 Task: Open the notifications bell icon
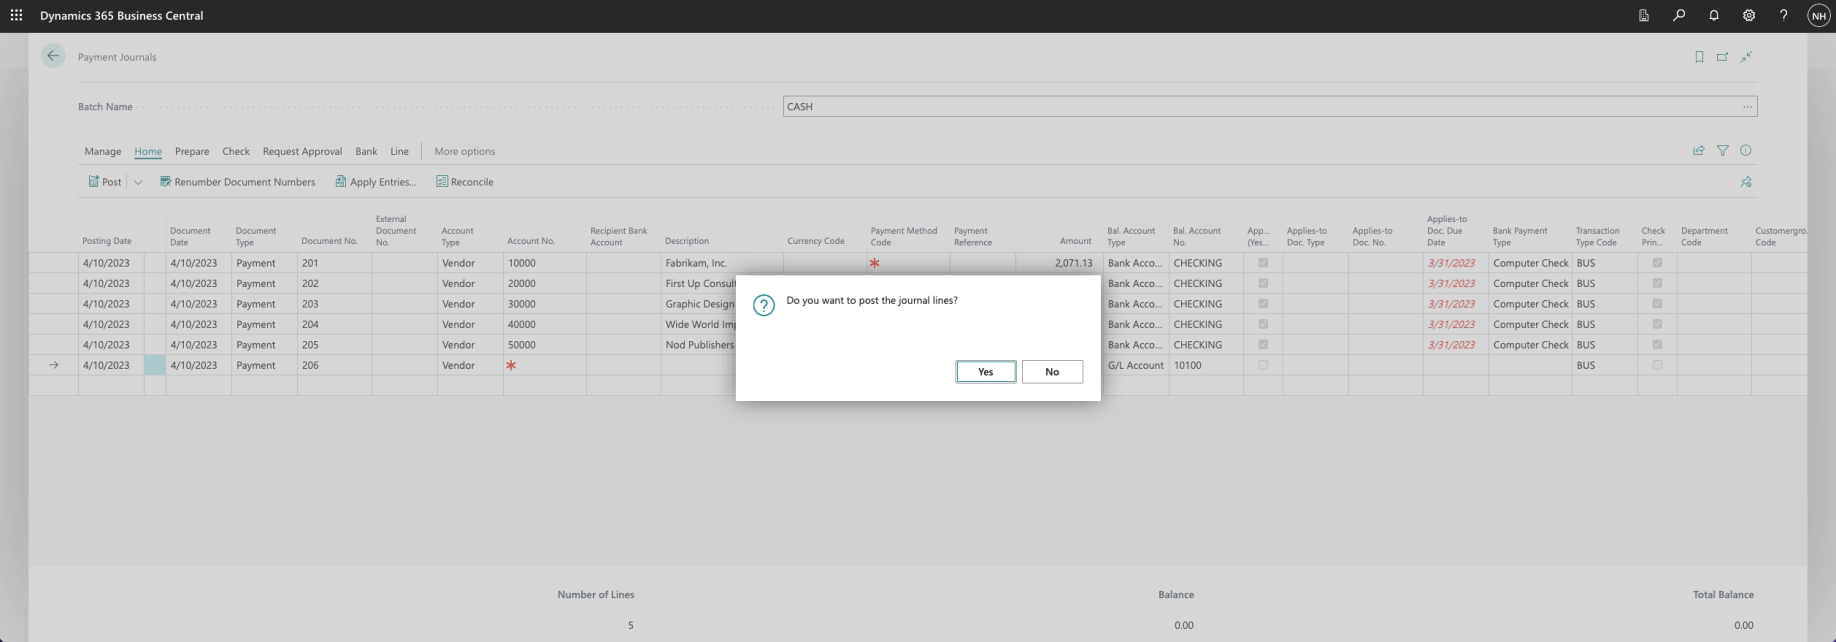click(1714, 15)
